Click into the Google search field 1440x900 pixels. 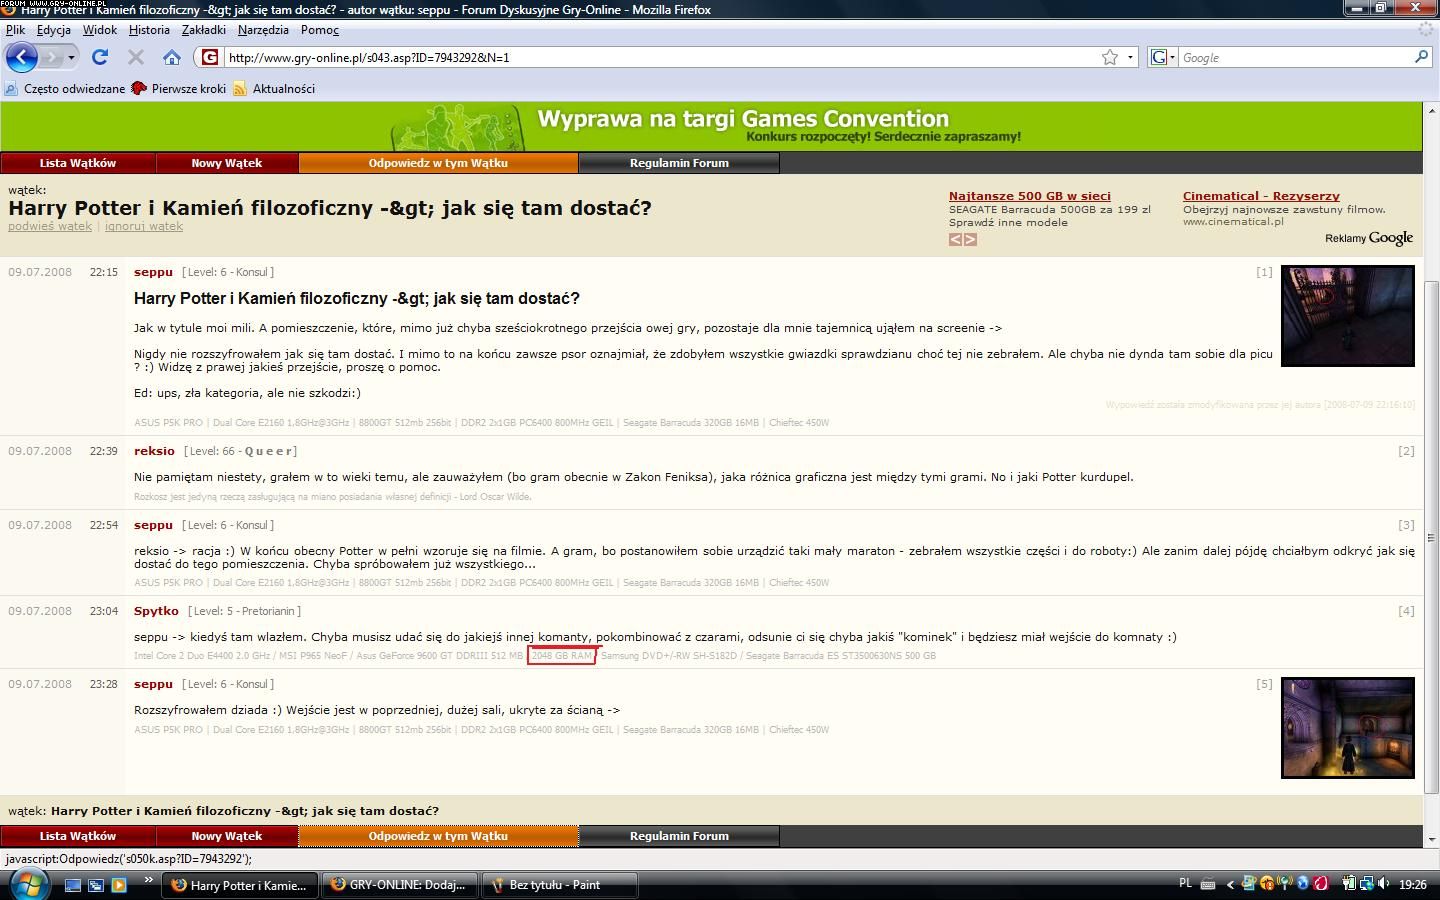(x=1295, y=57)
